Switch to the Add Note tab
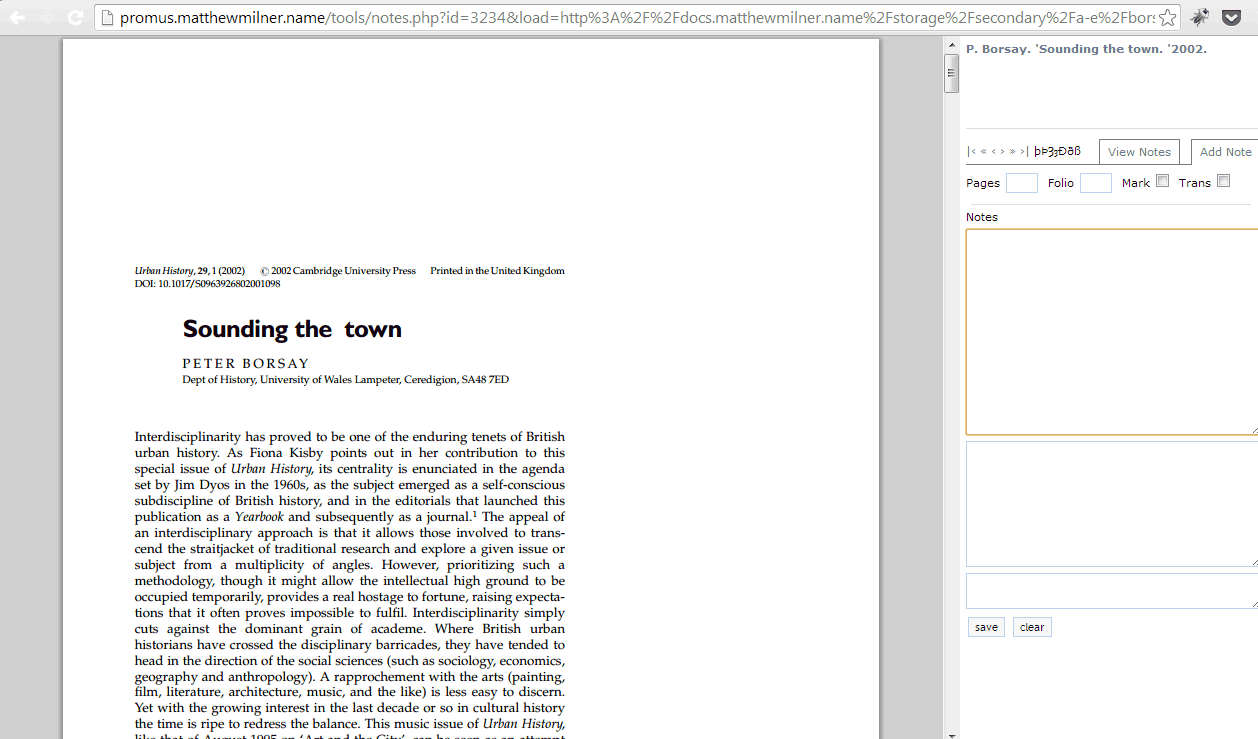The image size is (1258, 739). click(x=1225, y=152)
